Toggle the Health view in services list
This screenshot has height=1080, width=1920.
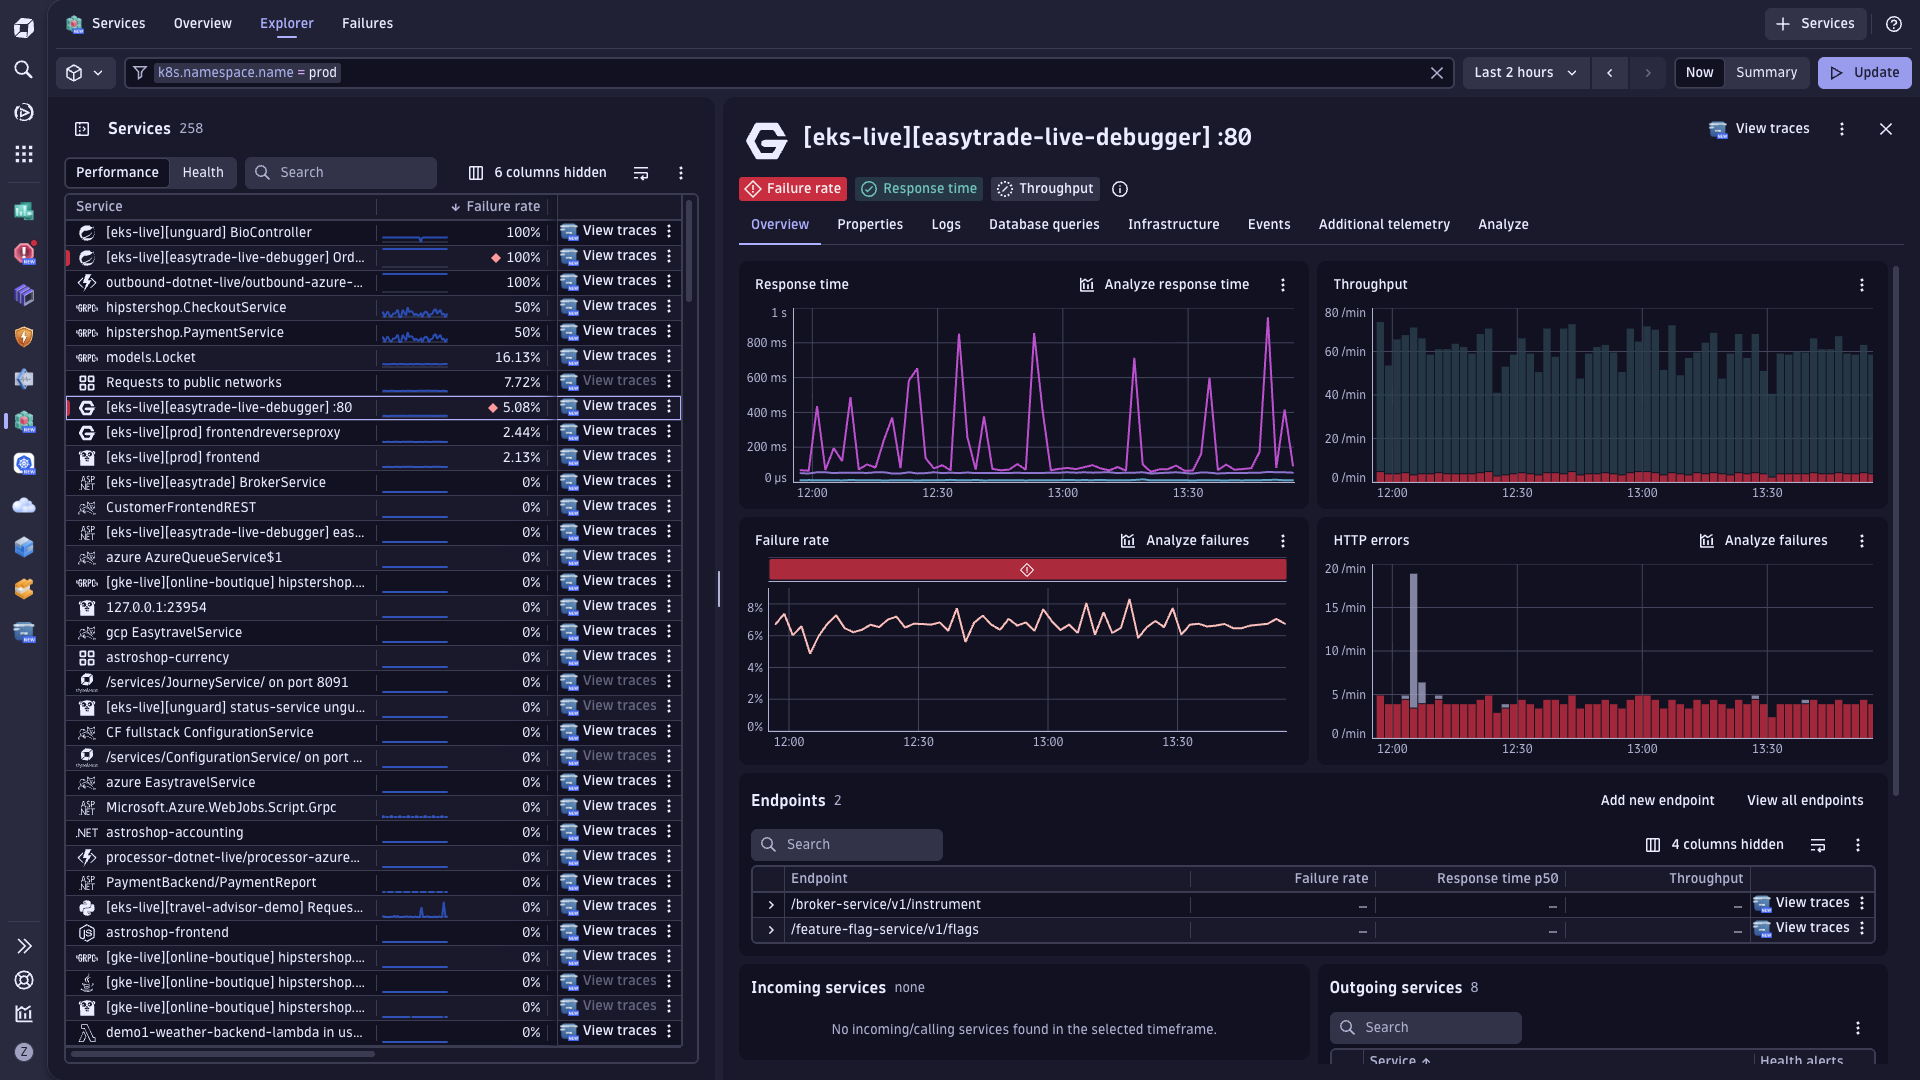coord(203,173)
